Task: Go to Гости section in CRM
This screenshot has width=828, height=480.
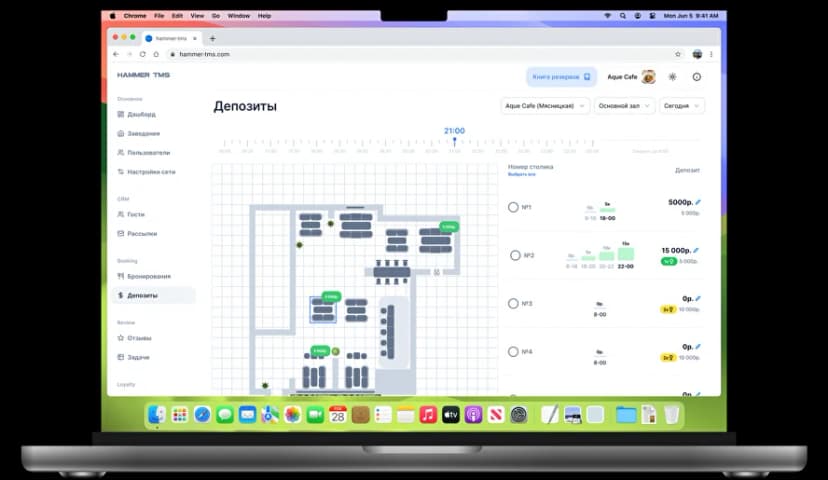Action: [136, 214]
